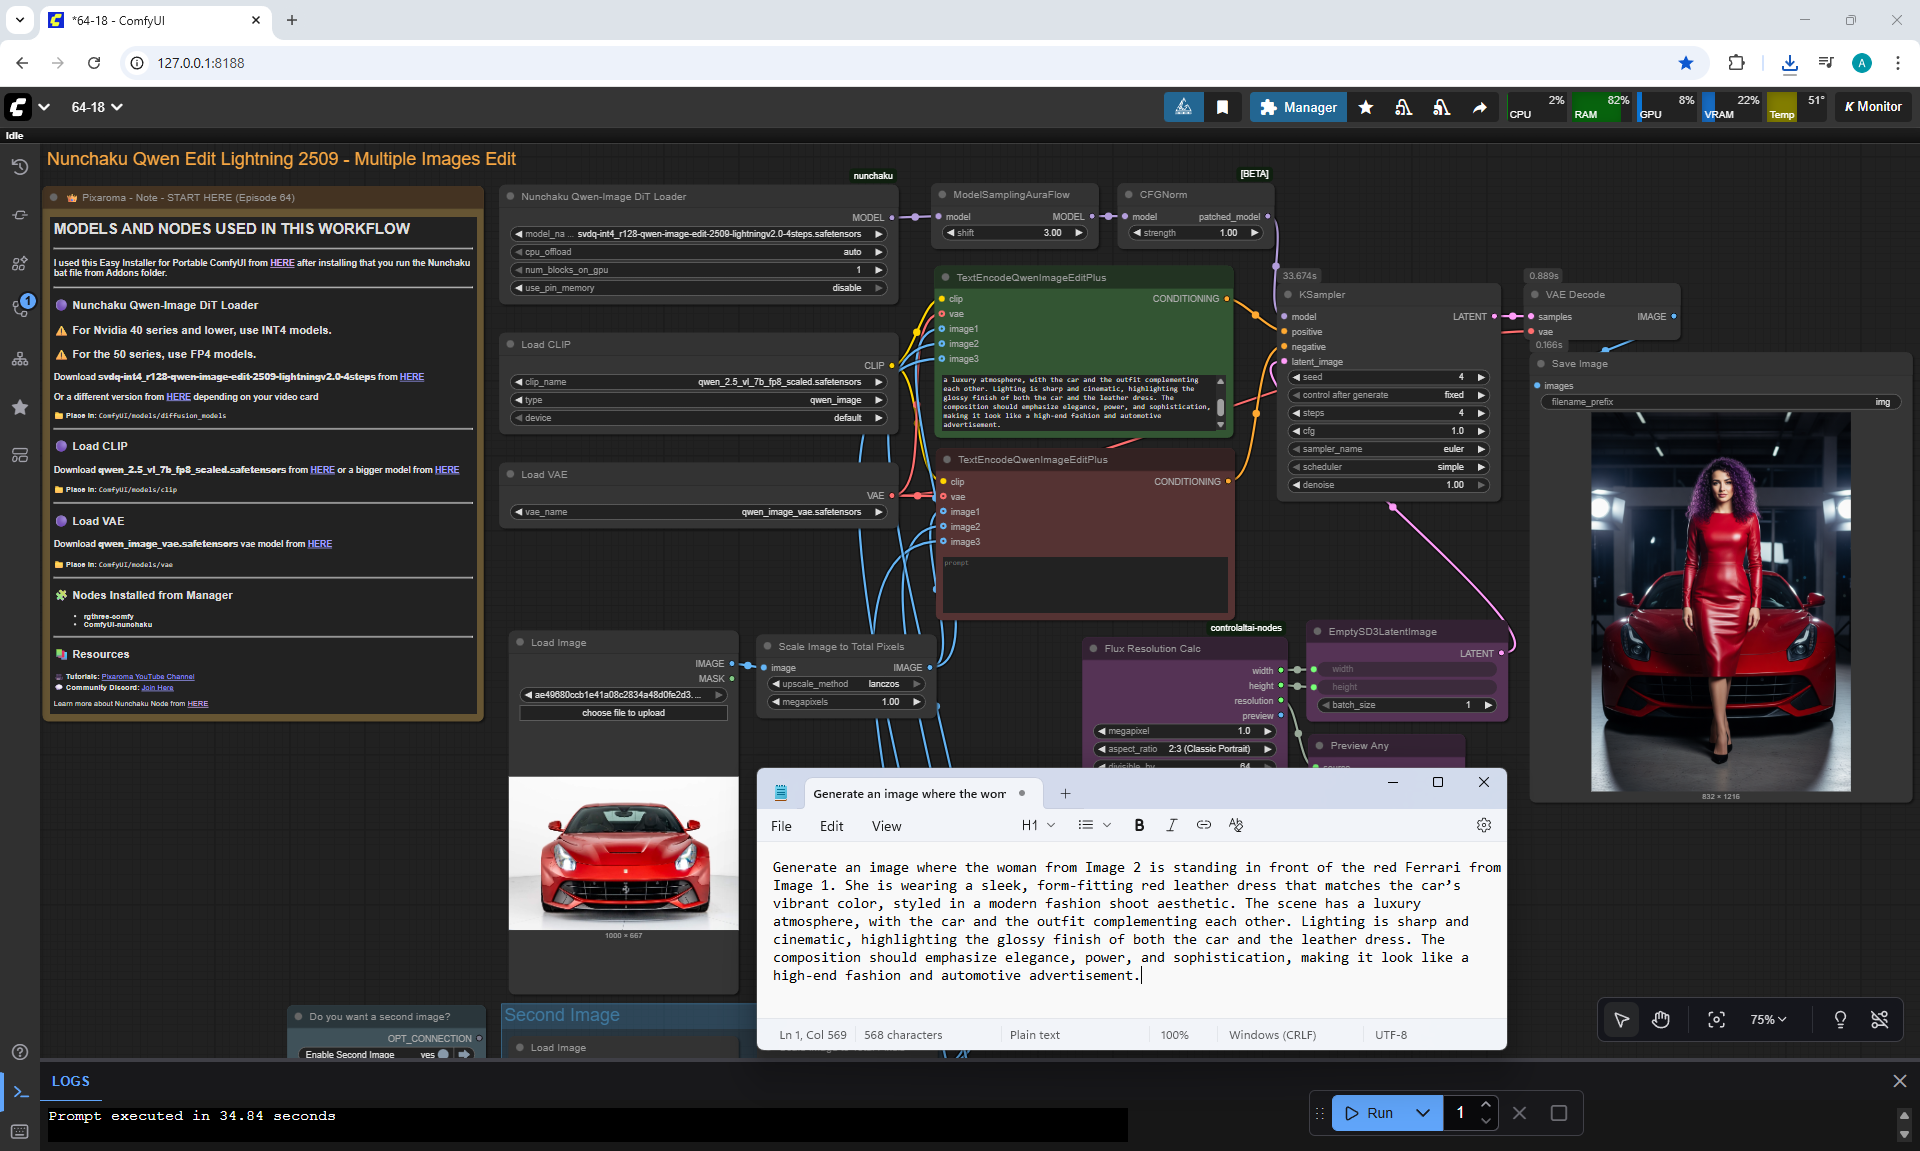This screenshot has height=1151, width=1920.
Task: Expand the Run button options arrow
Action: click(x=1422, y=1113)
